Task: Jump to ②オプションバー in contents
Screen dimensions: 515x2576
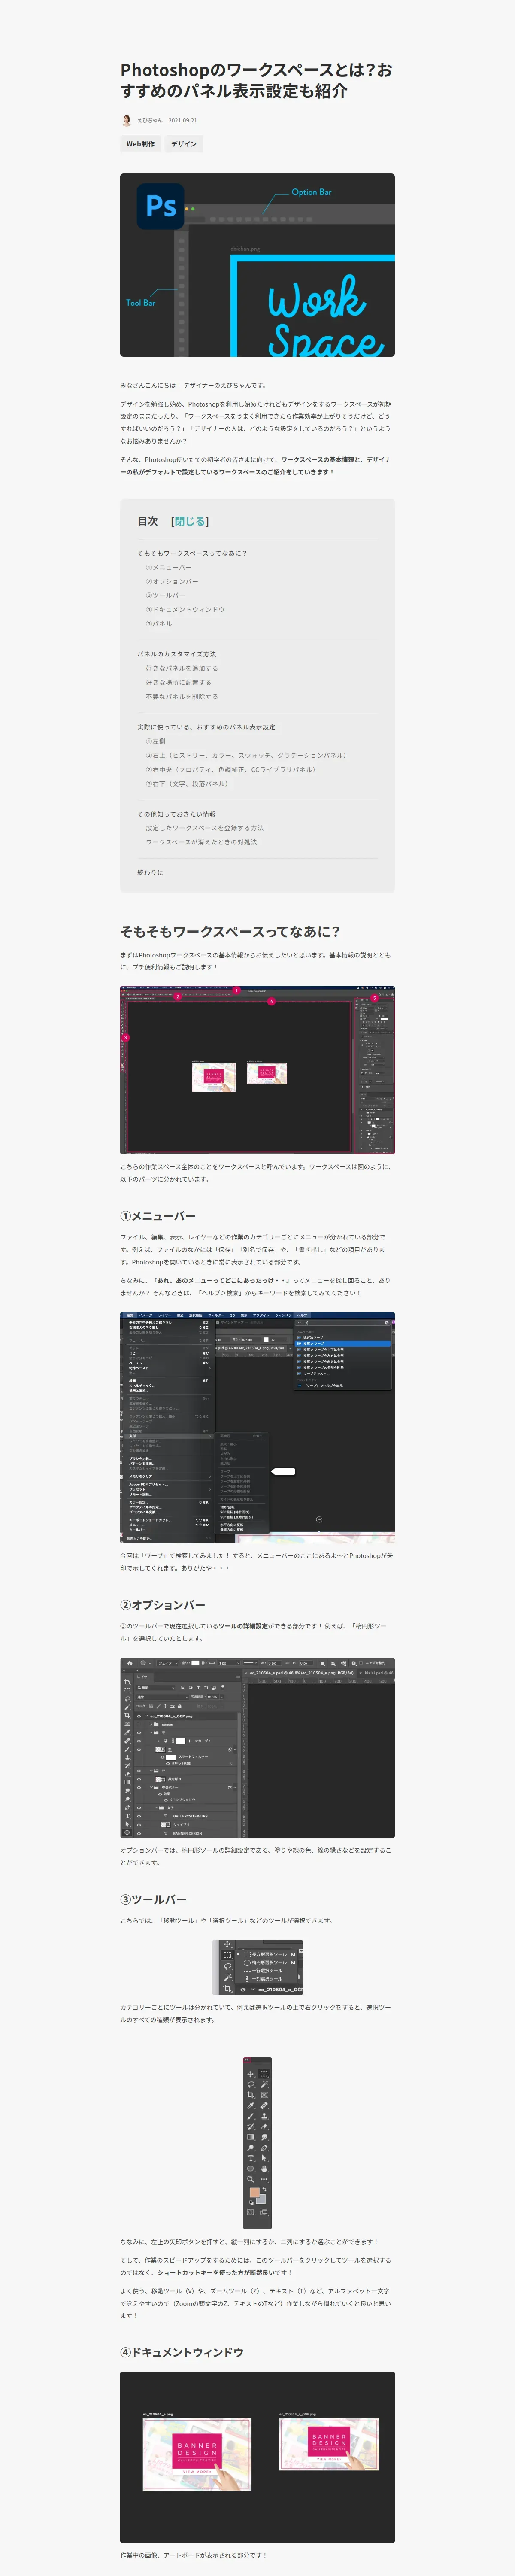Action: click(172, 581)
